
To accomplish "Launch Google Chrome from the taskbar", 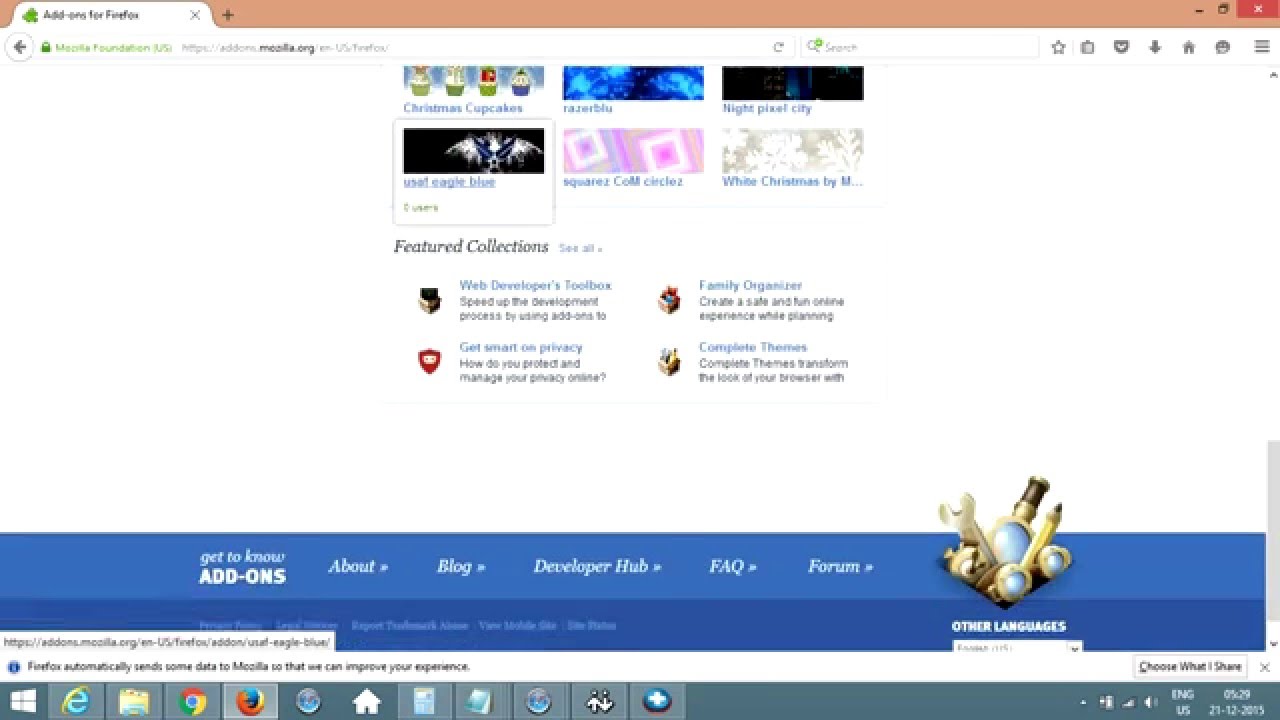I will tap(192, 702).
